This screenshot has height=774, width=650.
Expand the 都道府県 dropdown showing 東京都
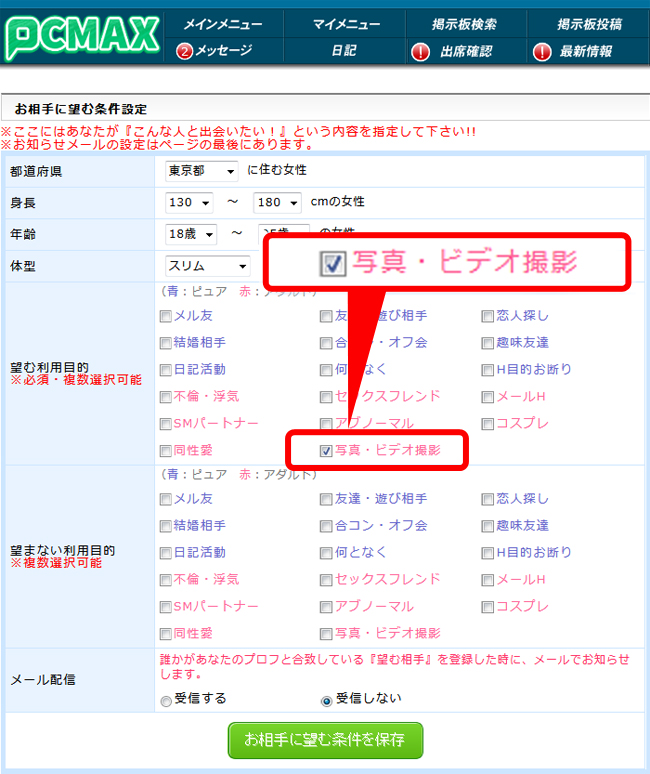click(202, 171)
